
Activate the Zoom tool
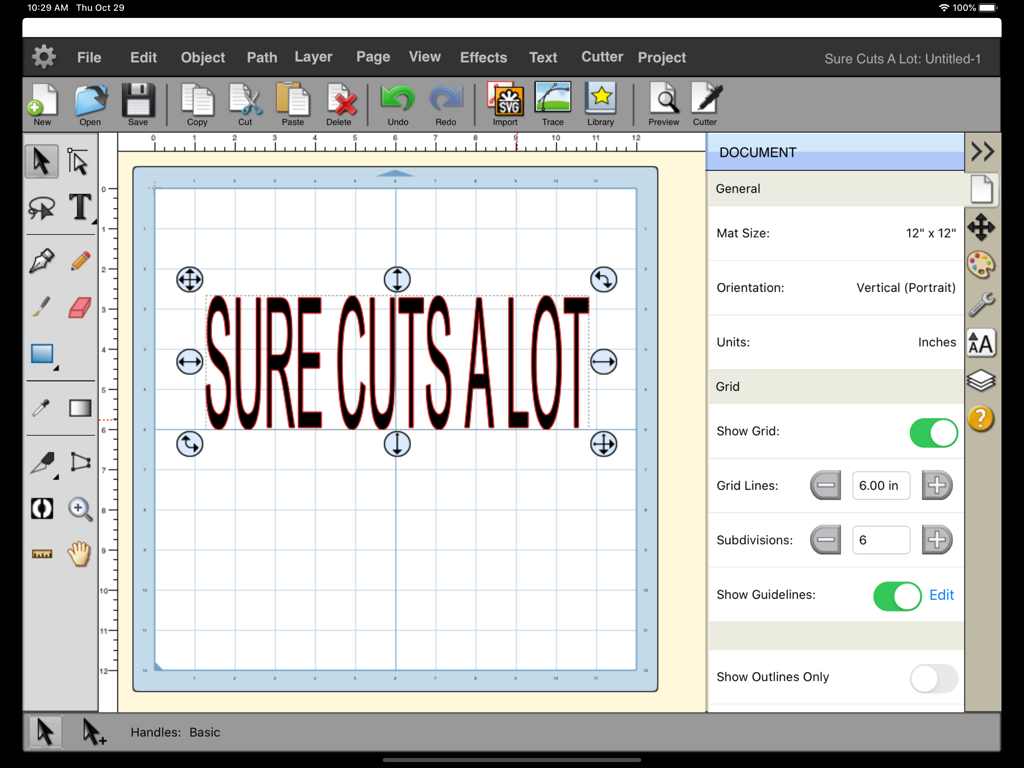click(x=81, y=509)
